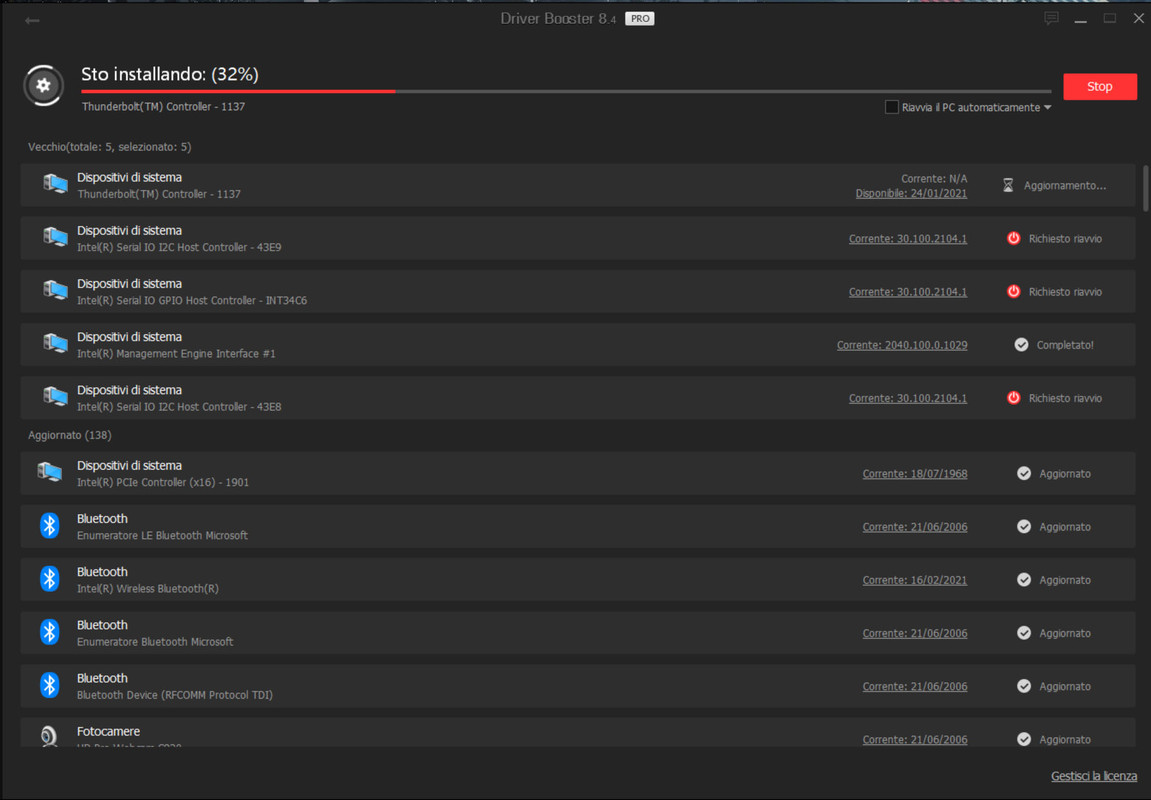Viewport: 1151px width, 800px height.
Task: Open the Gestisci la licenza link
Action: (x=1094, y=777)
